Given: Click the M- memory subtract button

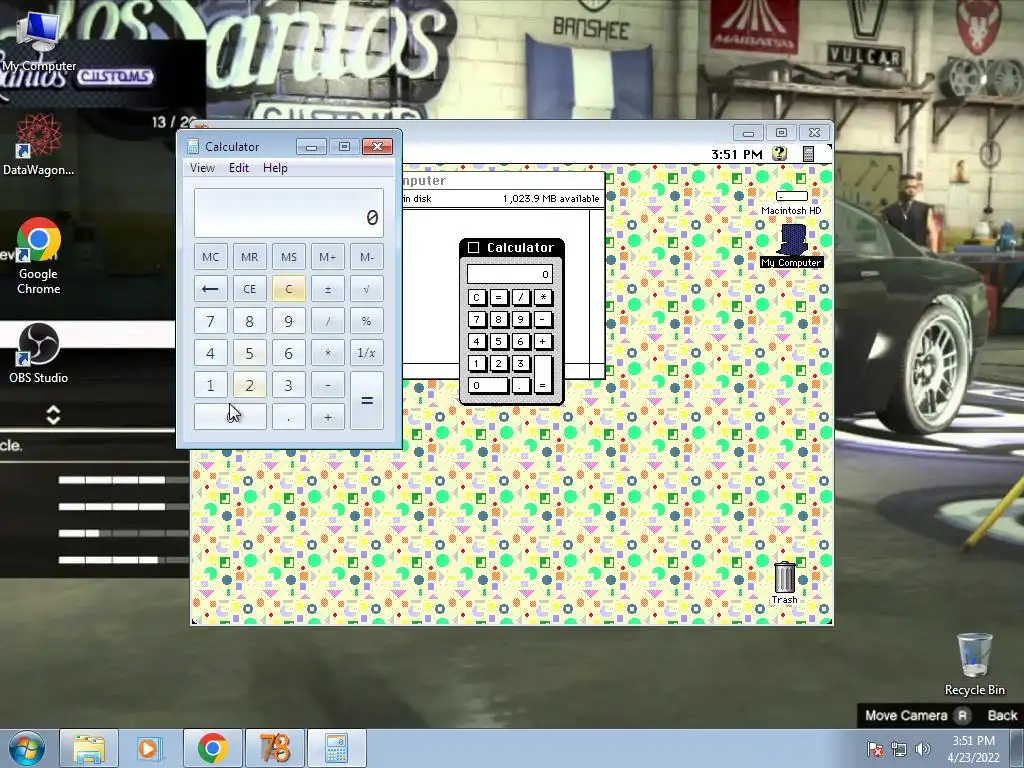Looking at the screenshot, I should 367,257.
